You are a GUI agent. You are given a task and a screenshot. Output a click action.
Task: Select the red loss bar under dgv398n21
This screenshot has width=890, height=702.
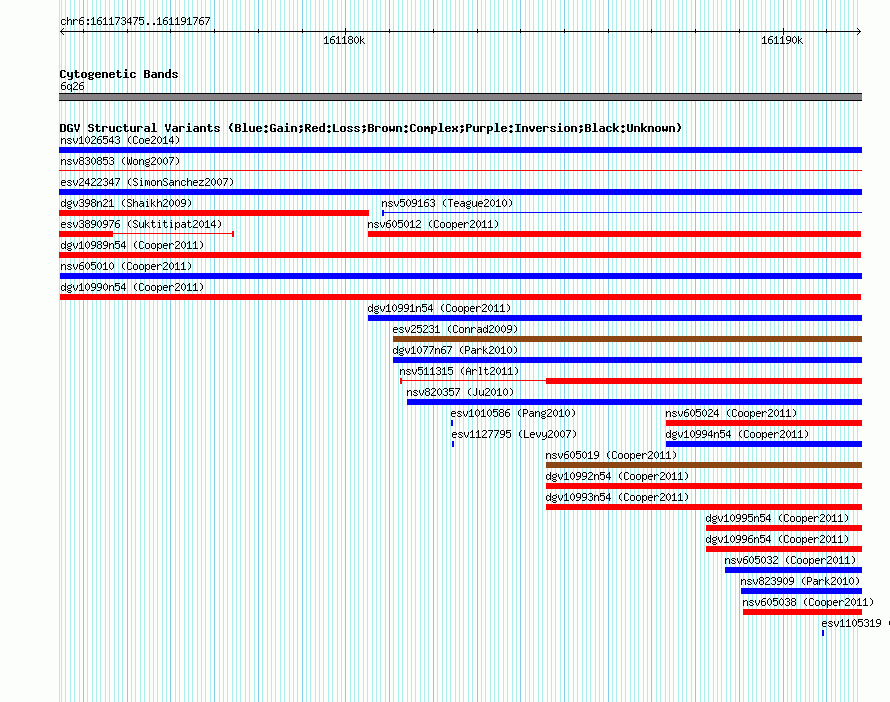(214, 213)
